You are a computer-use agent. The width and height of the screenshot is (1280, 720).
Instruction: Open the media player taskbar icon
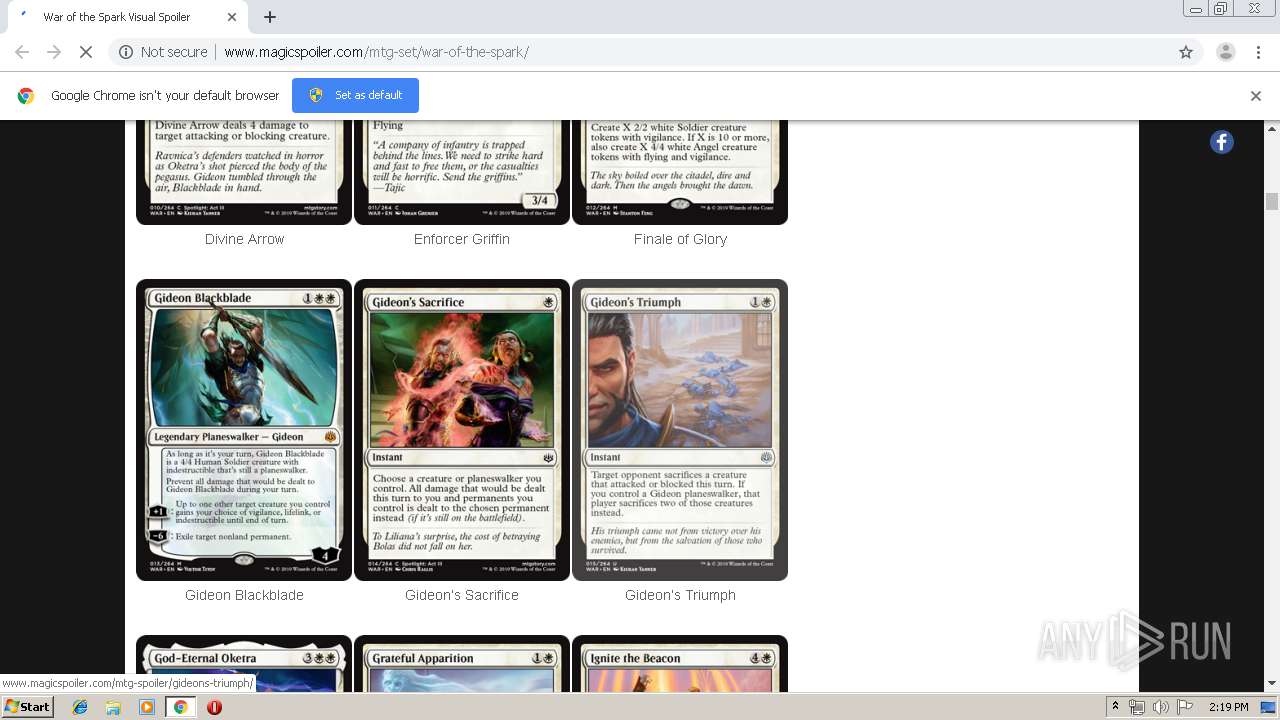tap(147, 707)
